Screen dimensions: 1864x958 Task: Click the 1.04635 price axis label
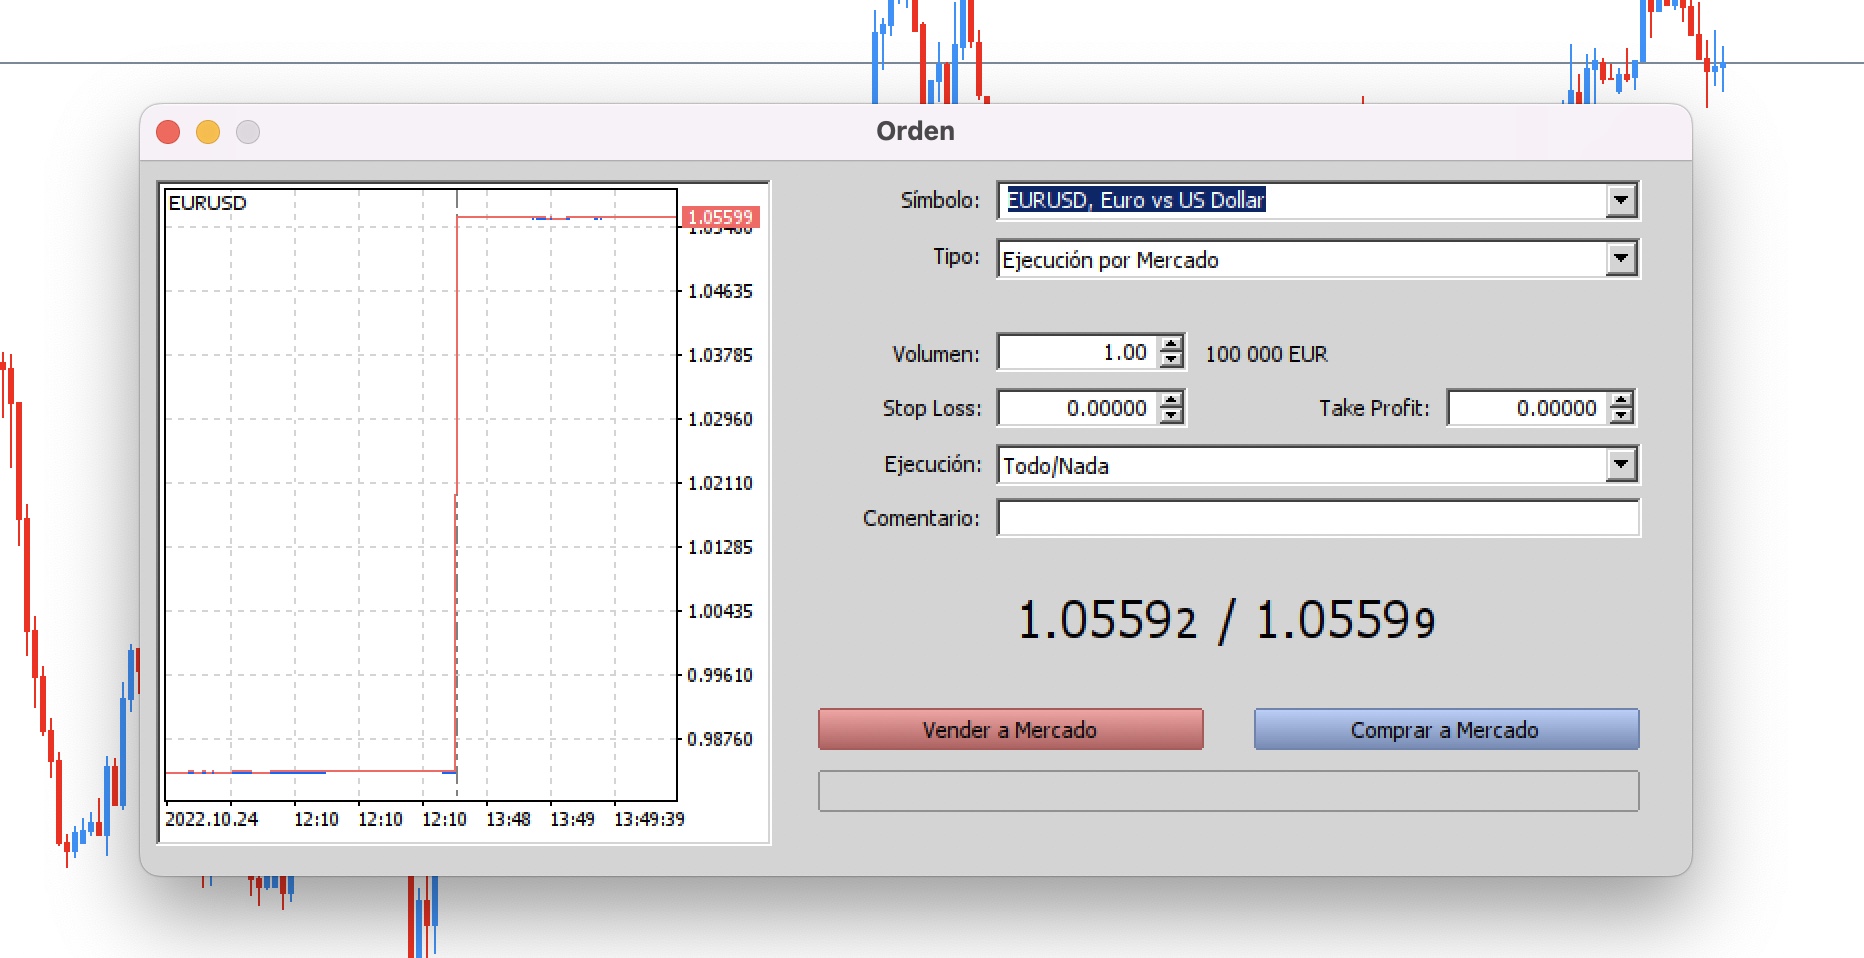point(720,291)
